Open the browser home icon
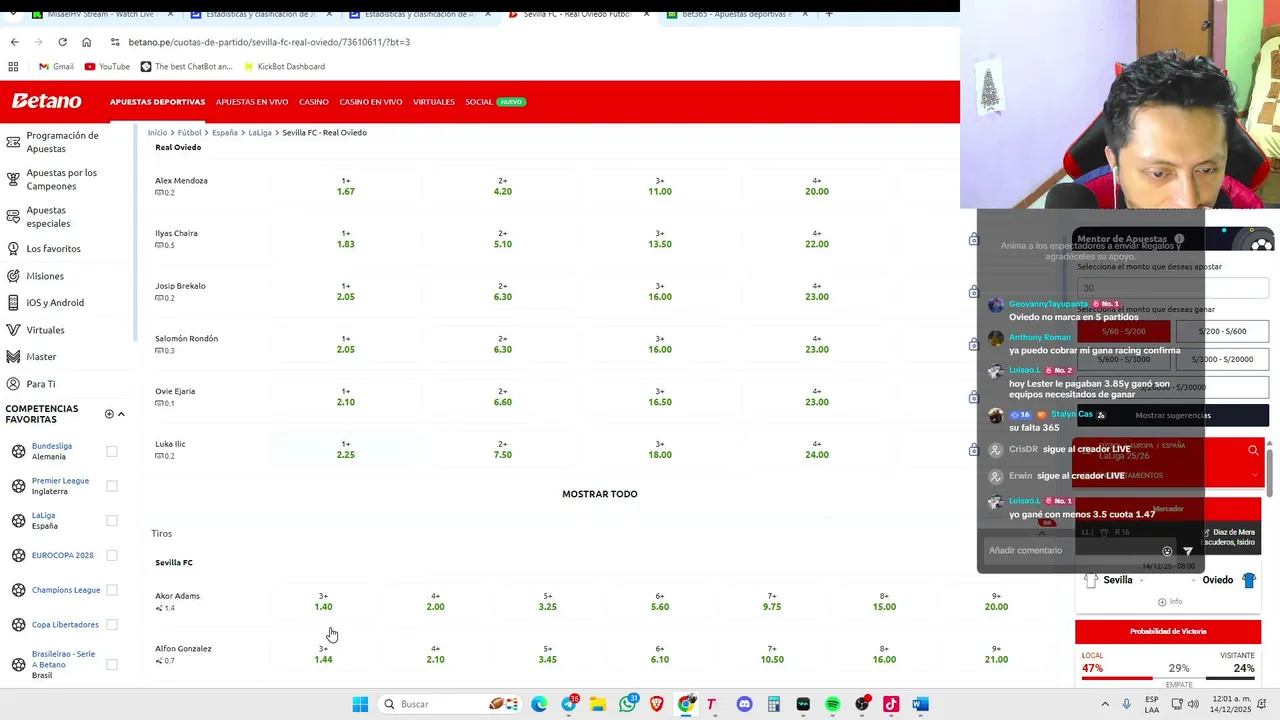 86,42
